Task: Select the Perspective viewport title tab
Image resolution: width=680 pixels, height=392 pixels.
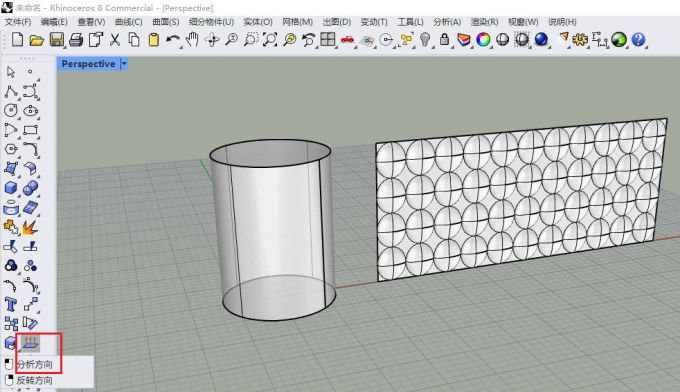Action: [88, 64]
